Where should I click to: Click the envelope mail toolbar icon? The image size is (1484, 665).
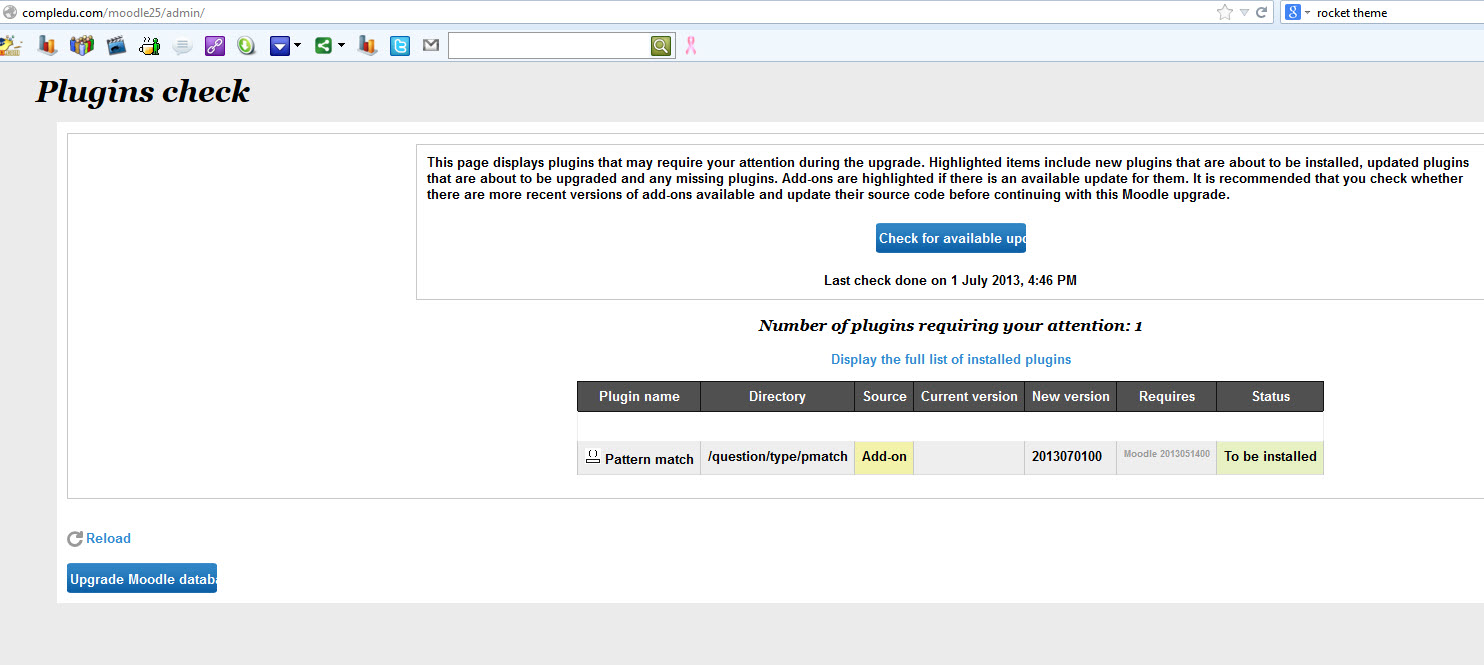pyautogui.click(x=431, y=45)
